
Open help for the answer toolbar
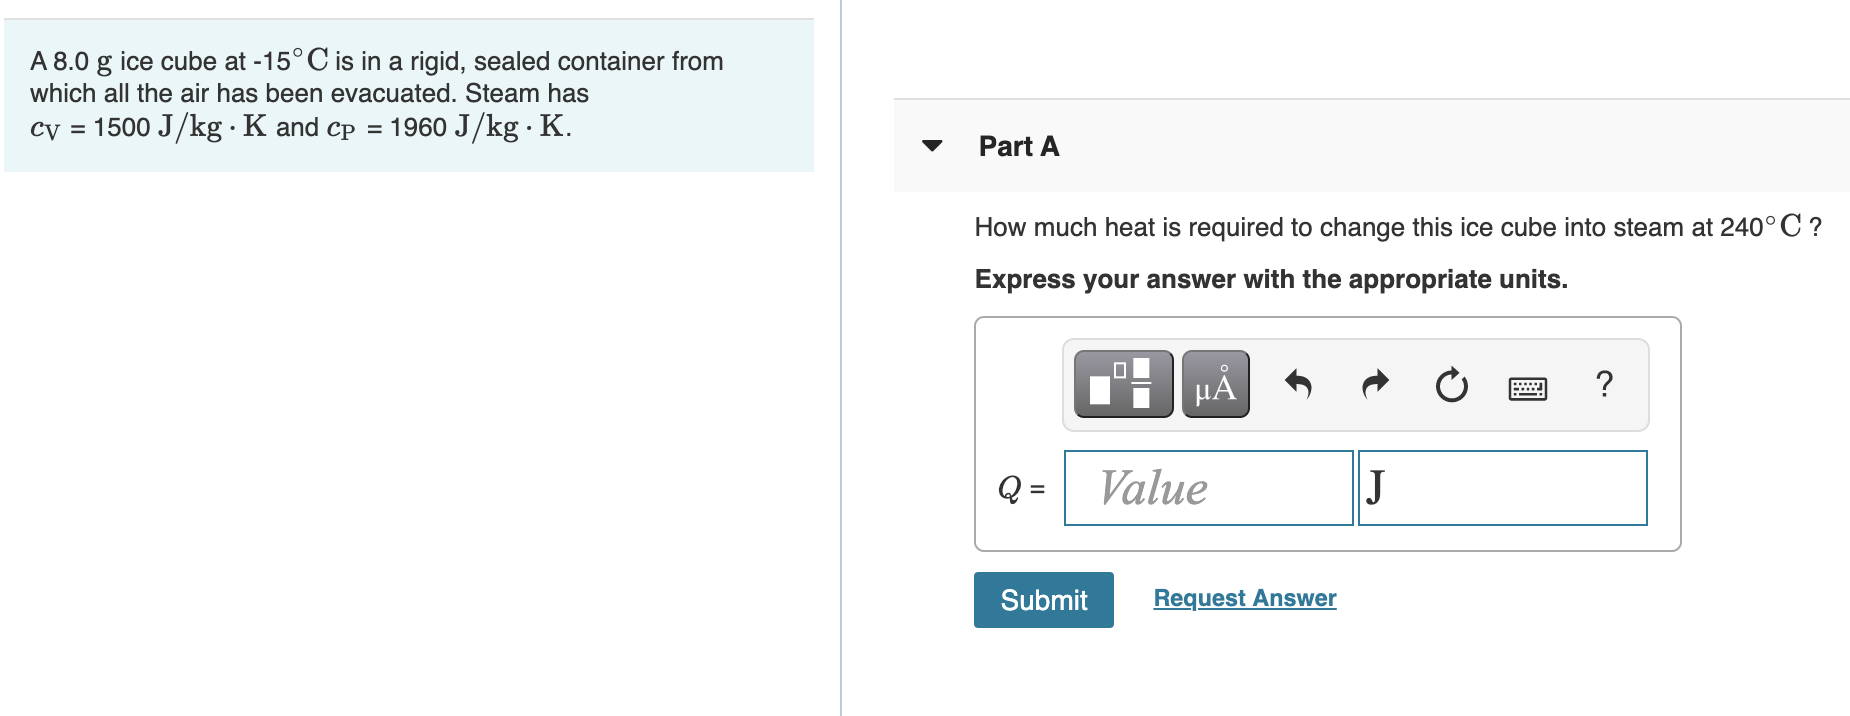click(x=1605, y=385)
